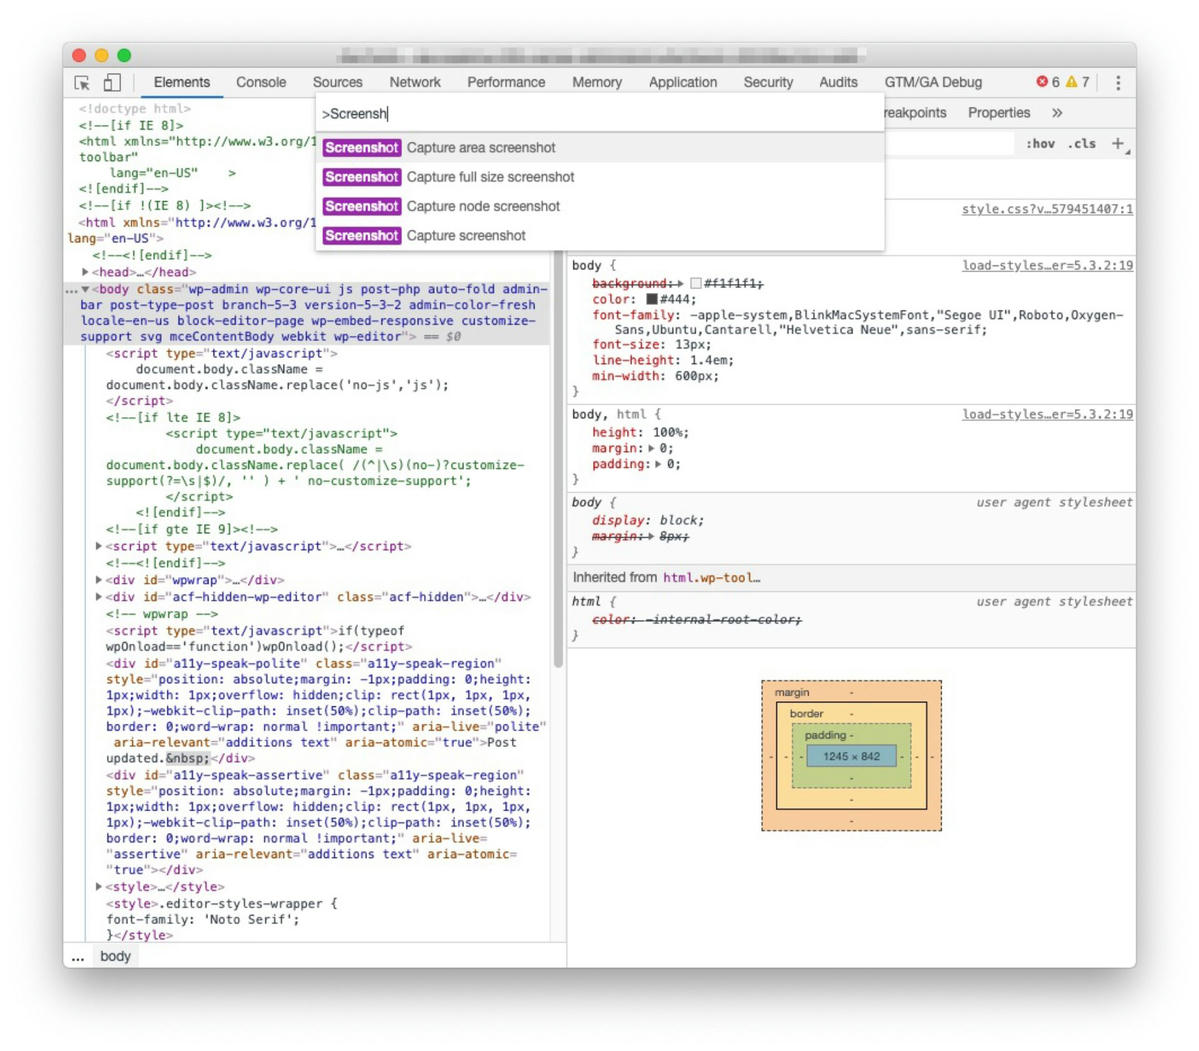Select the doctype html line
The width and height of the screenshot is (1199, 1051).
tap(135, 109)
